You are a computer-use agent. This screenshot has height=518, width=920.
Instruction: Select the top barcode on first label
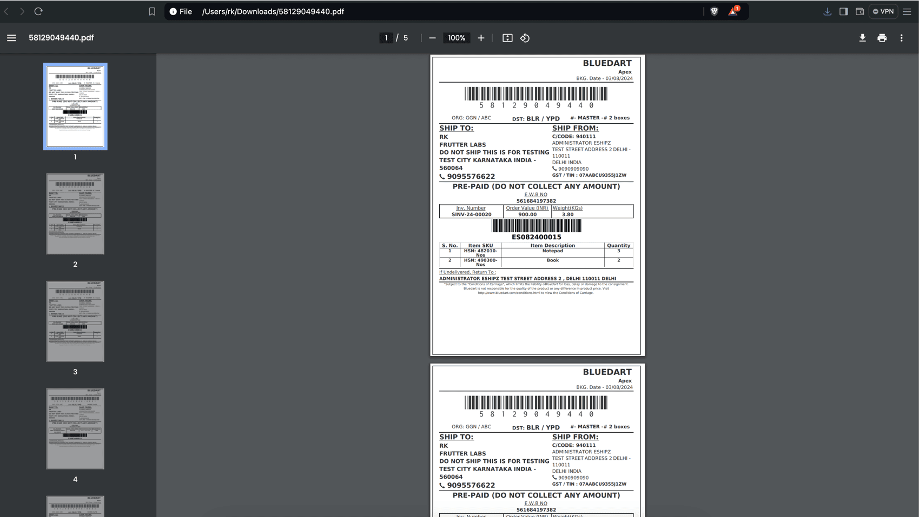click(x=536, y=94)
